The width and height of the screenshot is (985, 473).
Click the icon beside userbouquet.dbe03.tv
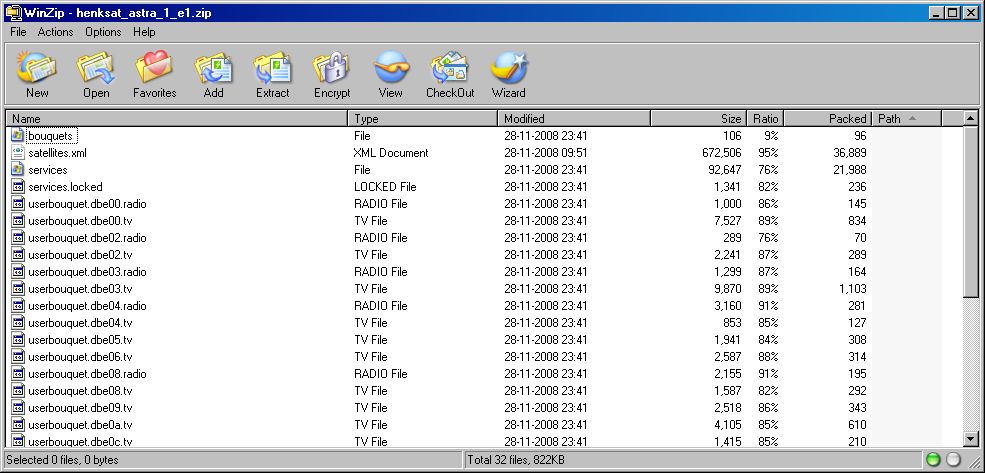pyautogui.click(x=18, y=288)
